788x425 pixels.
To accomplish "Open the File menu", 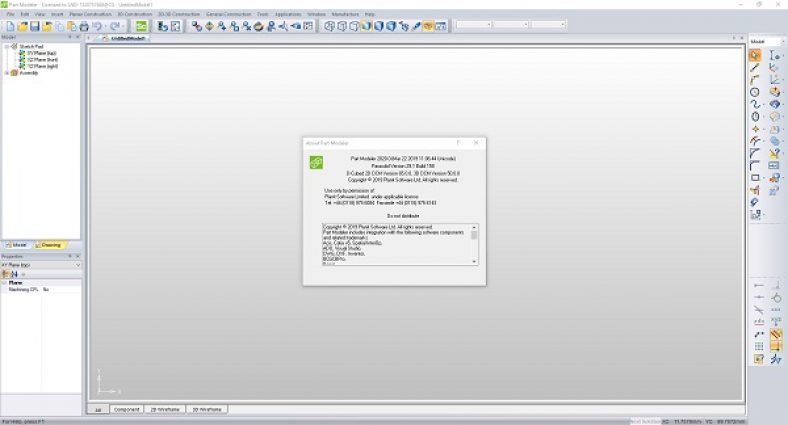I will coord(11,14).
